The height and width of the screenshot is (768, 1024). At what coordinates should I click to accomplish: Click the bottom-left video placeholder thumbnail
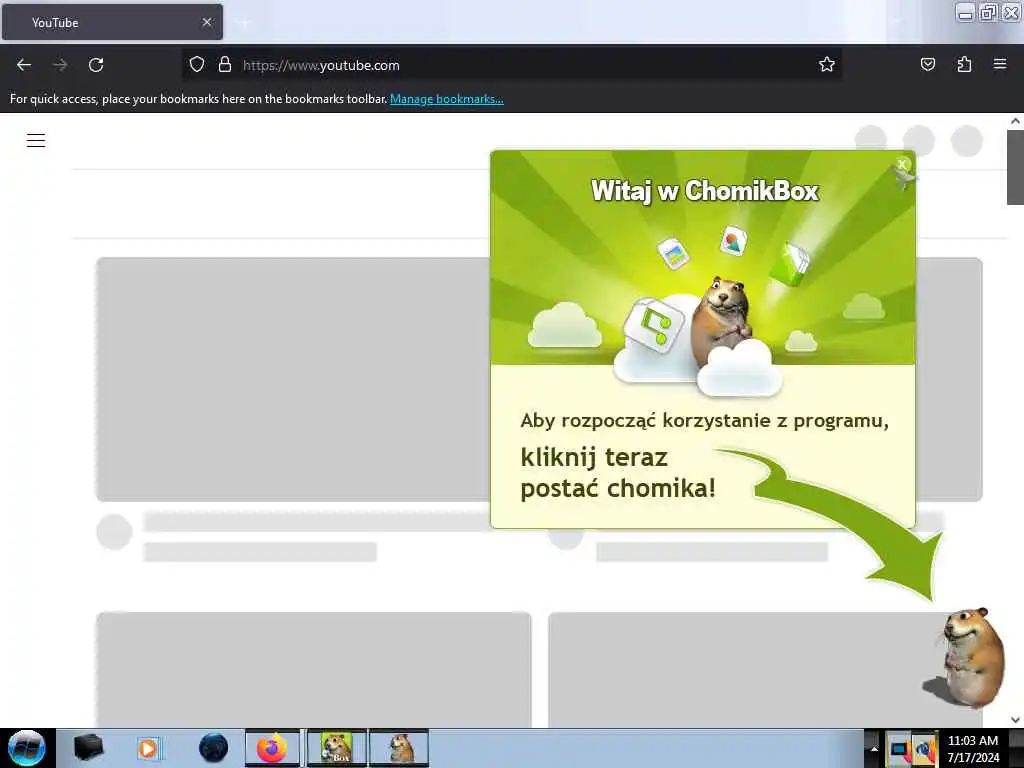(314, 669)
